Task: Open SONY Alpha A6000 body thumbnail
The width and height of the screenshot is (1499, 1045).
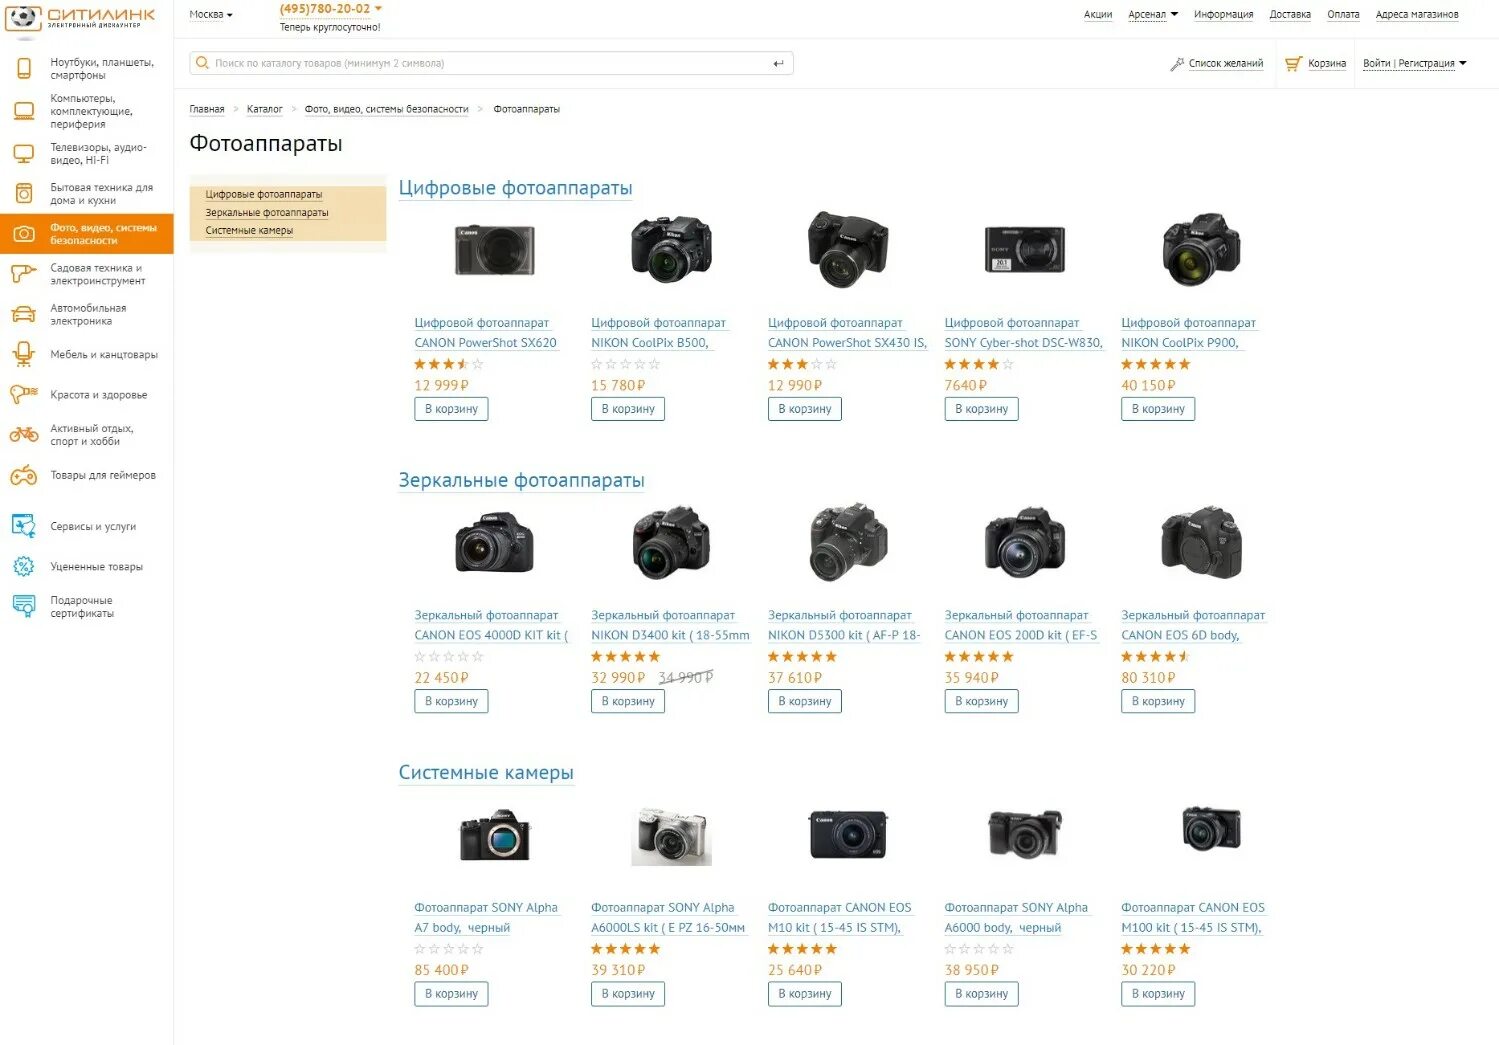Action: (1024, 834)
